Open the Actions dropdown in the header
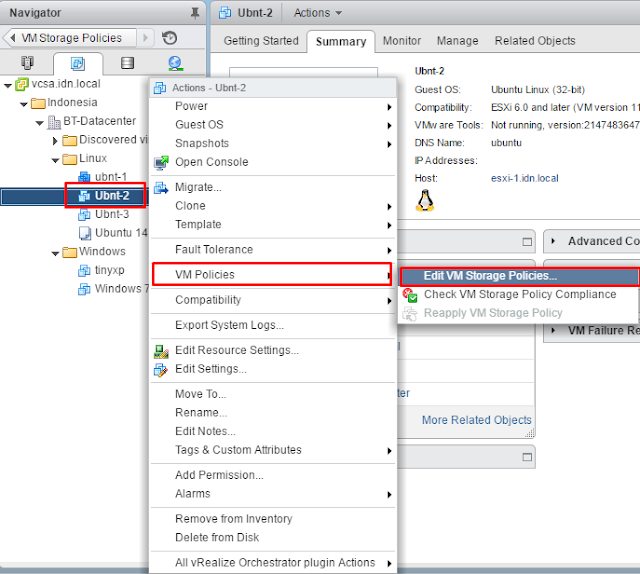Image resolution: width=640 pixels, height=574 pixels. coord(318,13)
